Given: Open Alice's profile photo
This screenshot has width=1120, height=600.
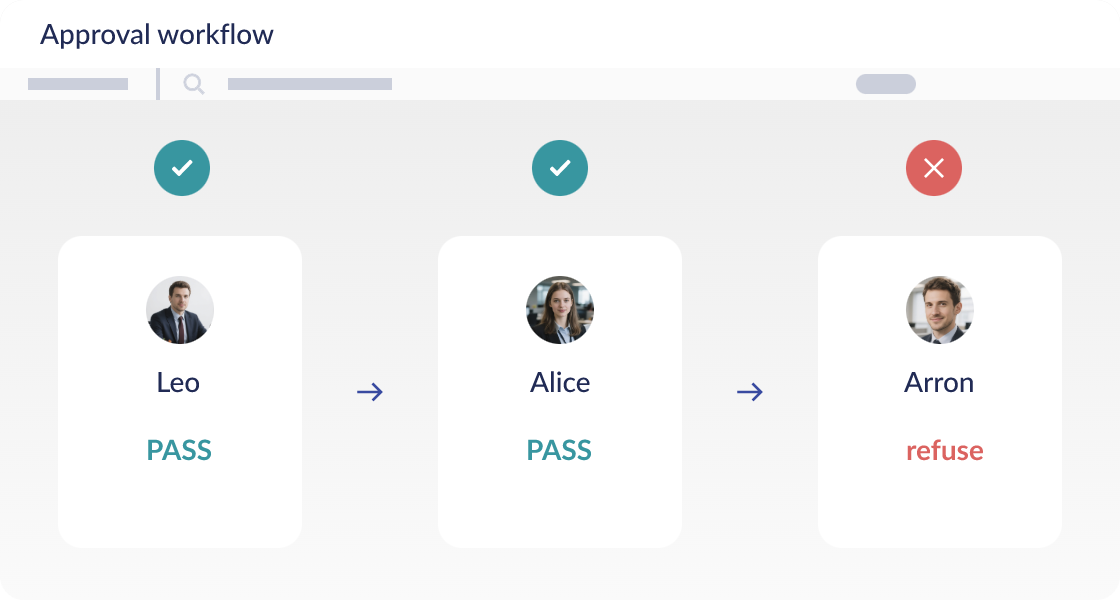Looking at the screenshot, I should 560,310.
